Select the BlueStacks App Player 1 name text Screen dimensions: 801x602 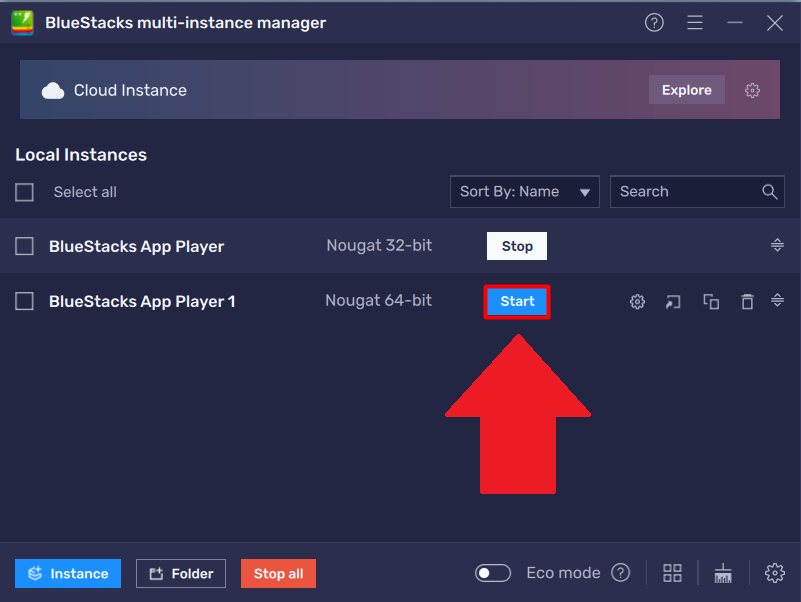click(142, 302)
